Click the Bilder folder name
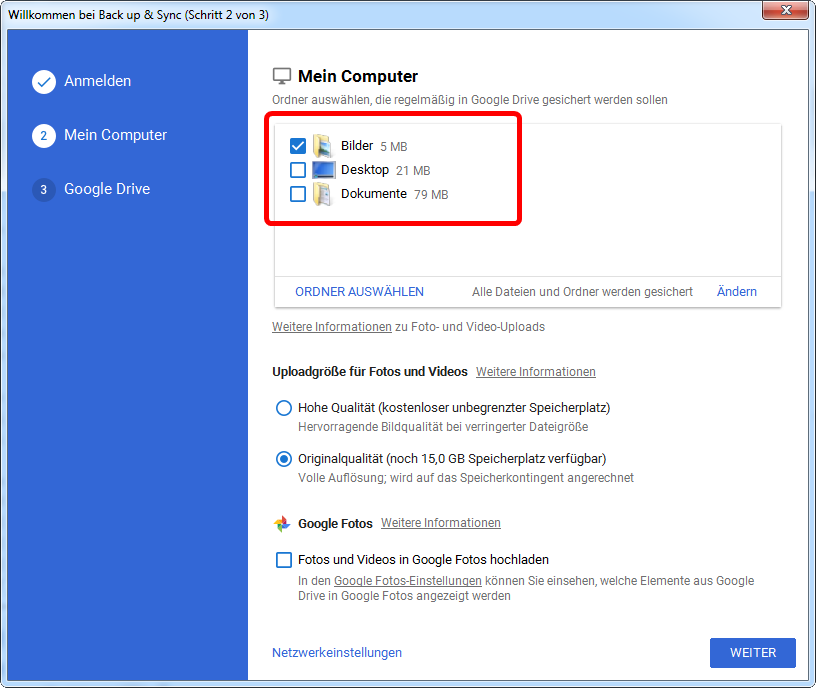Screen dimensions: 816x688 tap(357, 146)
